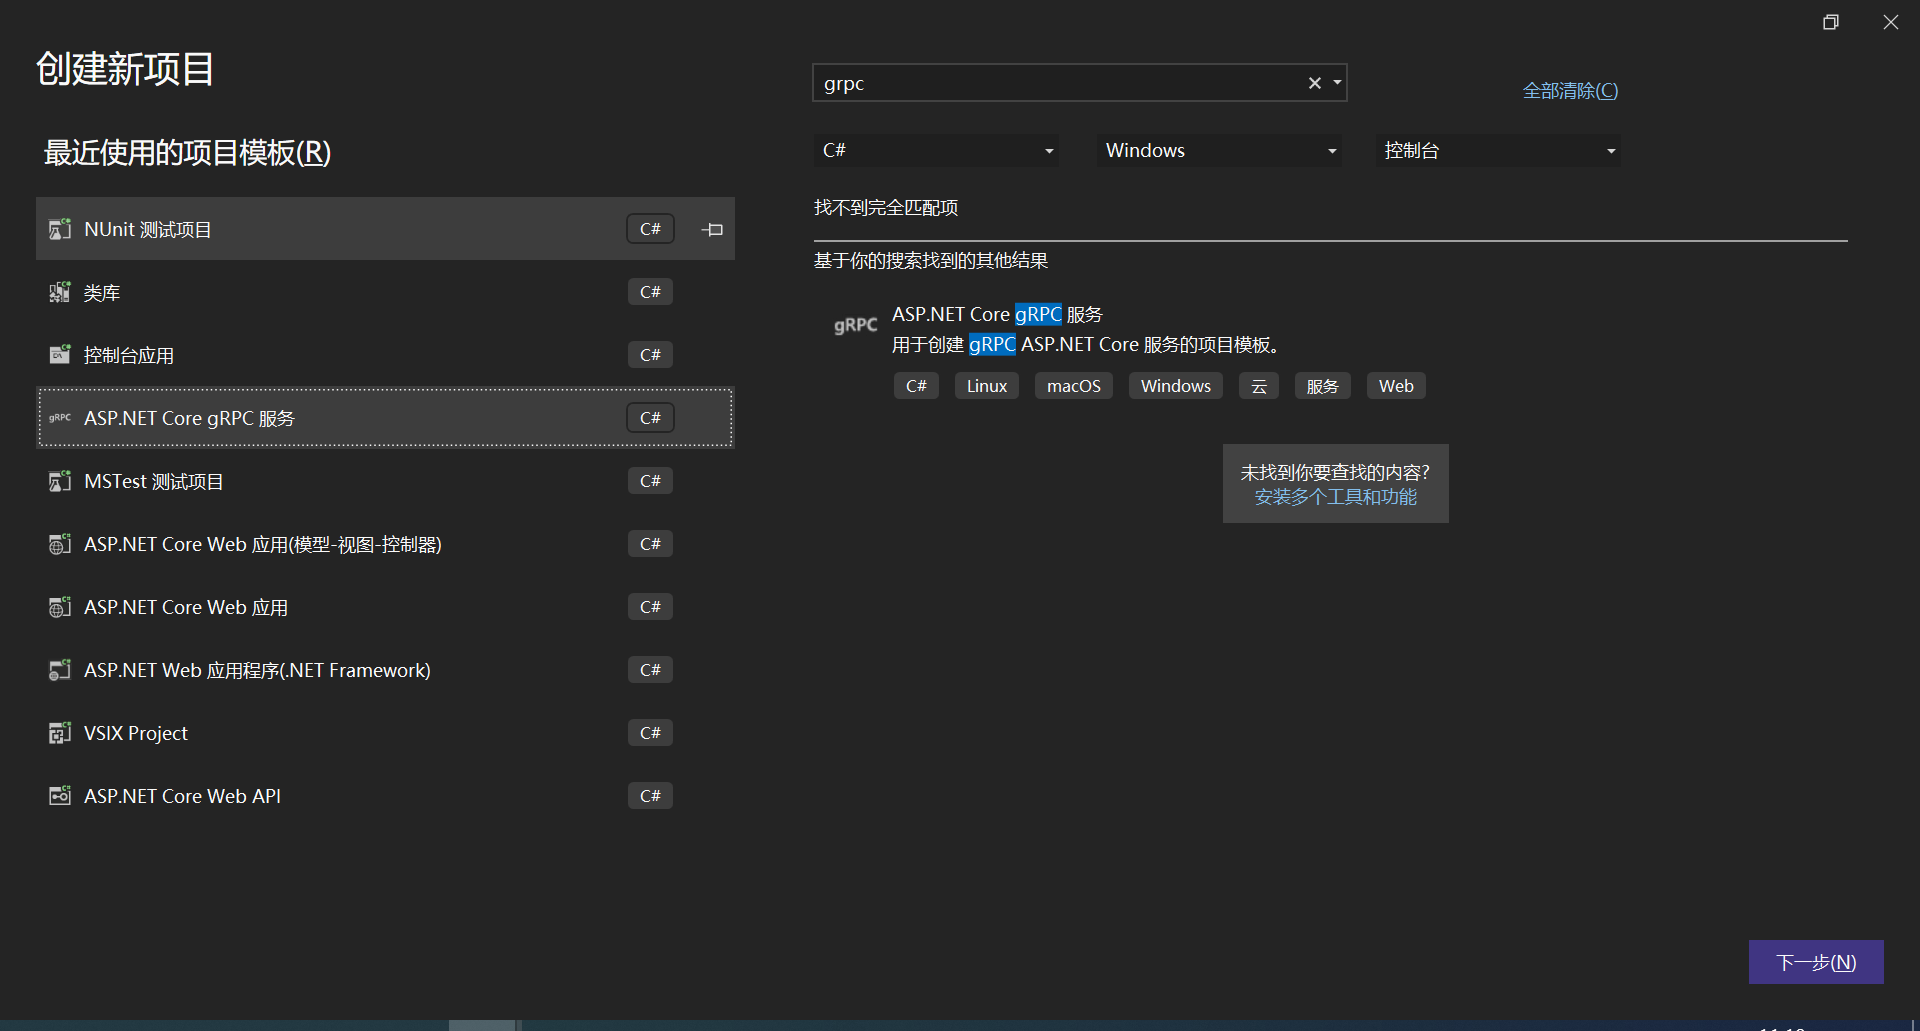
Task: Click the ASP.NET Core Web API icon
Action: 60,796
